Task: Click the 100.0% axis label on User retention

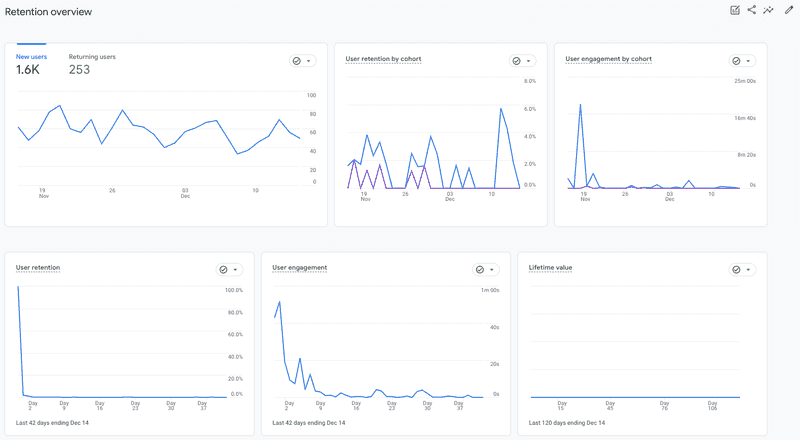Action: pos(234,290)
